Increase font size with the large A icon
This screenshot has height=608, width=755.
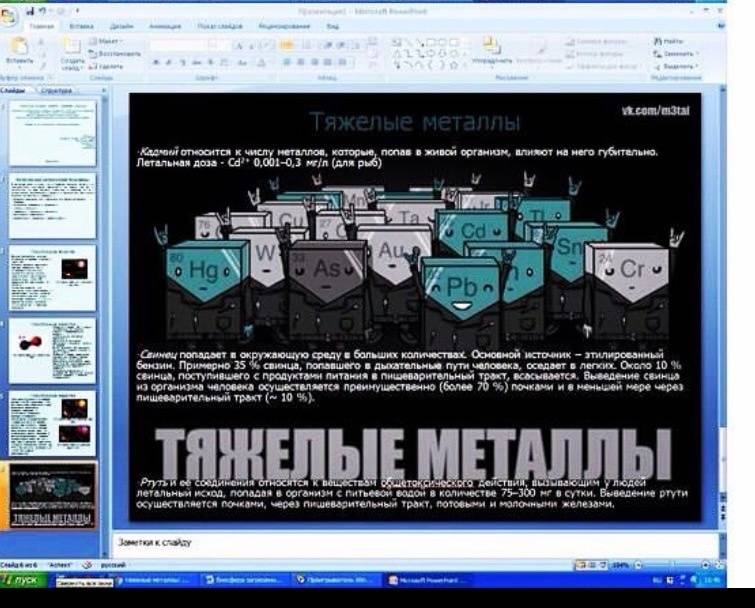tap(239, 46)
